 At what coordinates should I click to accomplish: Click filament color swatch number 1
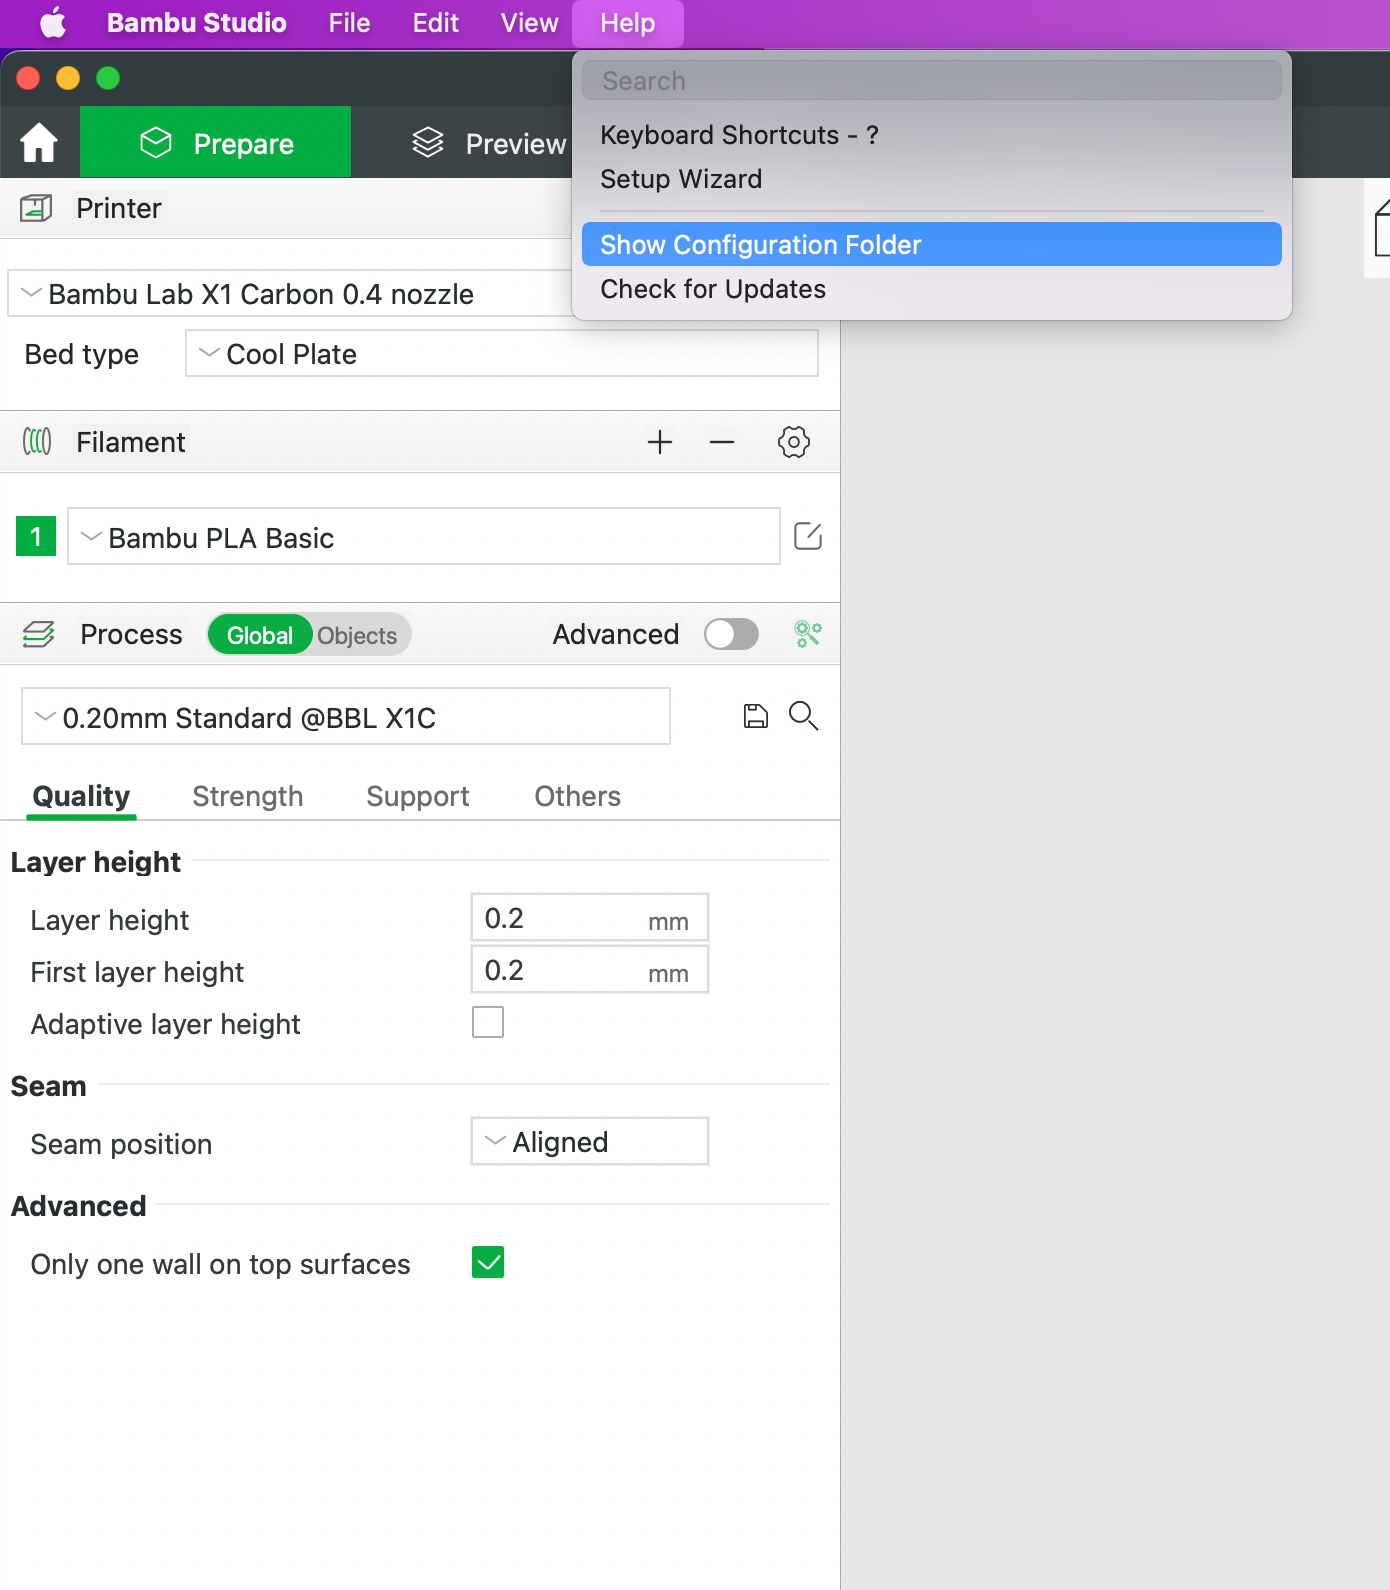[36, 537]
